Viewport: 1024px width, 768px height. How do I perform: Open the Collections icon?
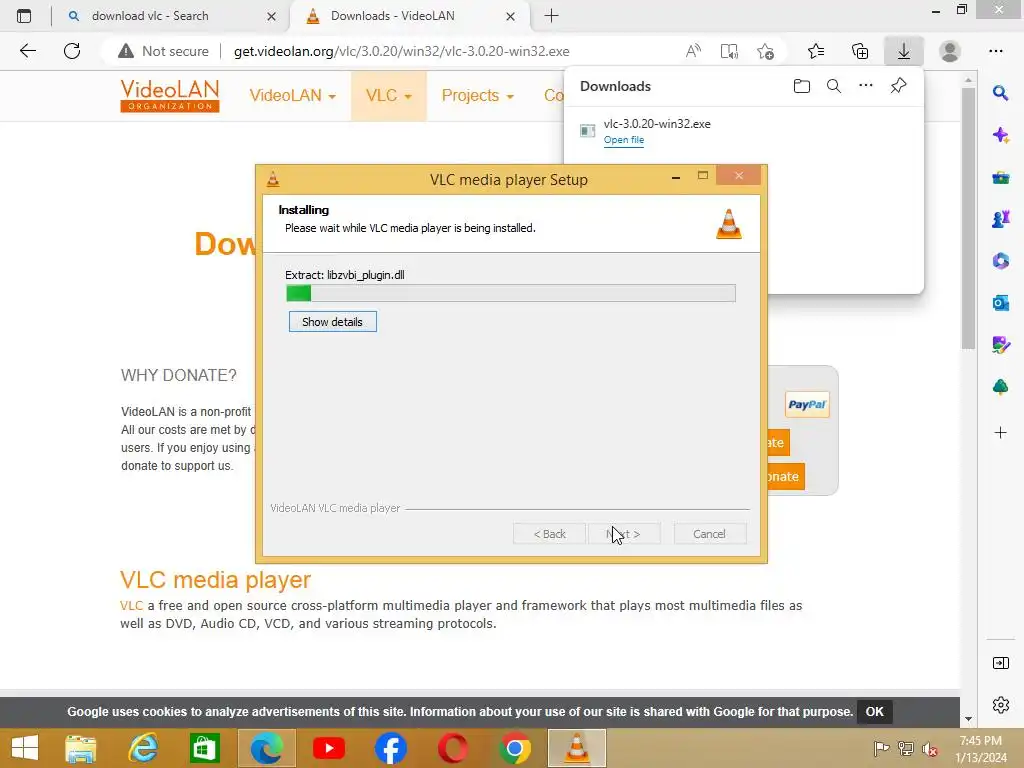click(x=860, y=51)
